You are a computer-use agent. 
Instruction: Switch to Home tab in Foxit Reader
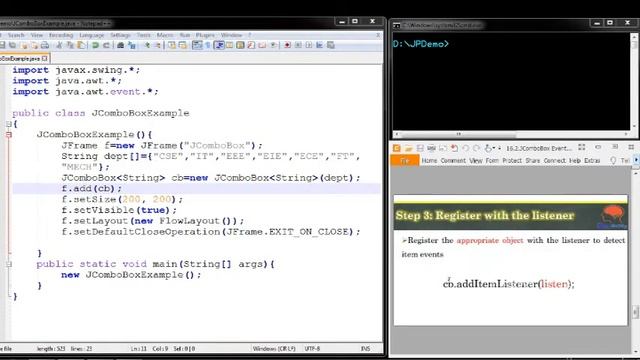(429, 160)
